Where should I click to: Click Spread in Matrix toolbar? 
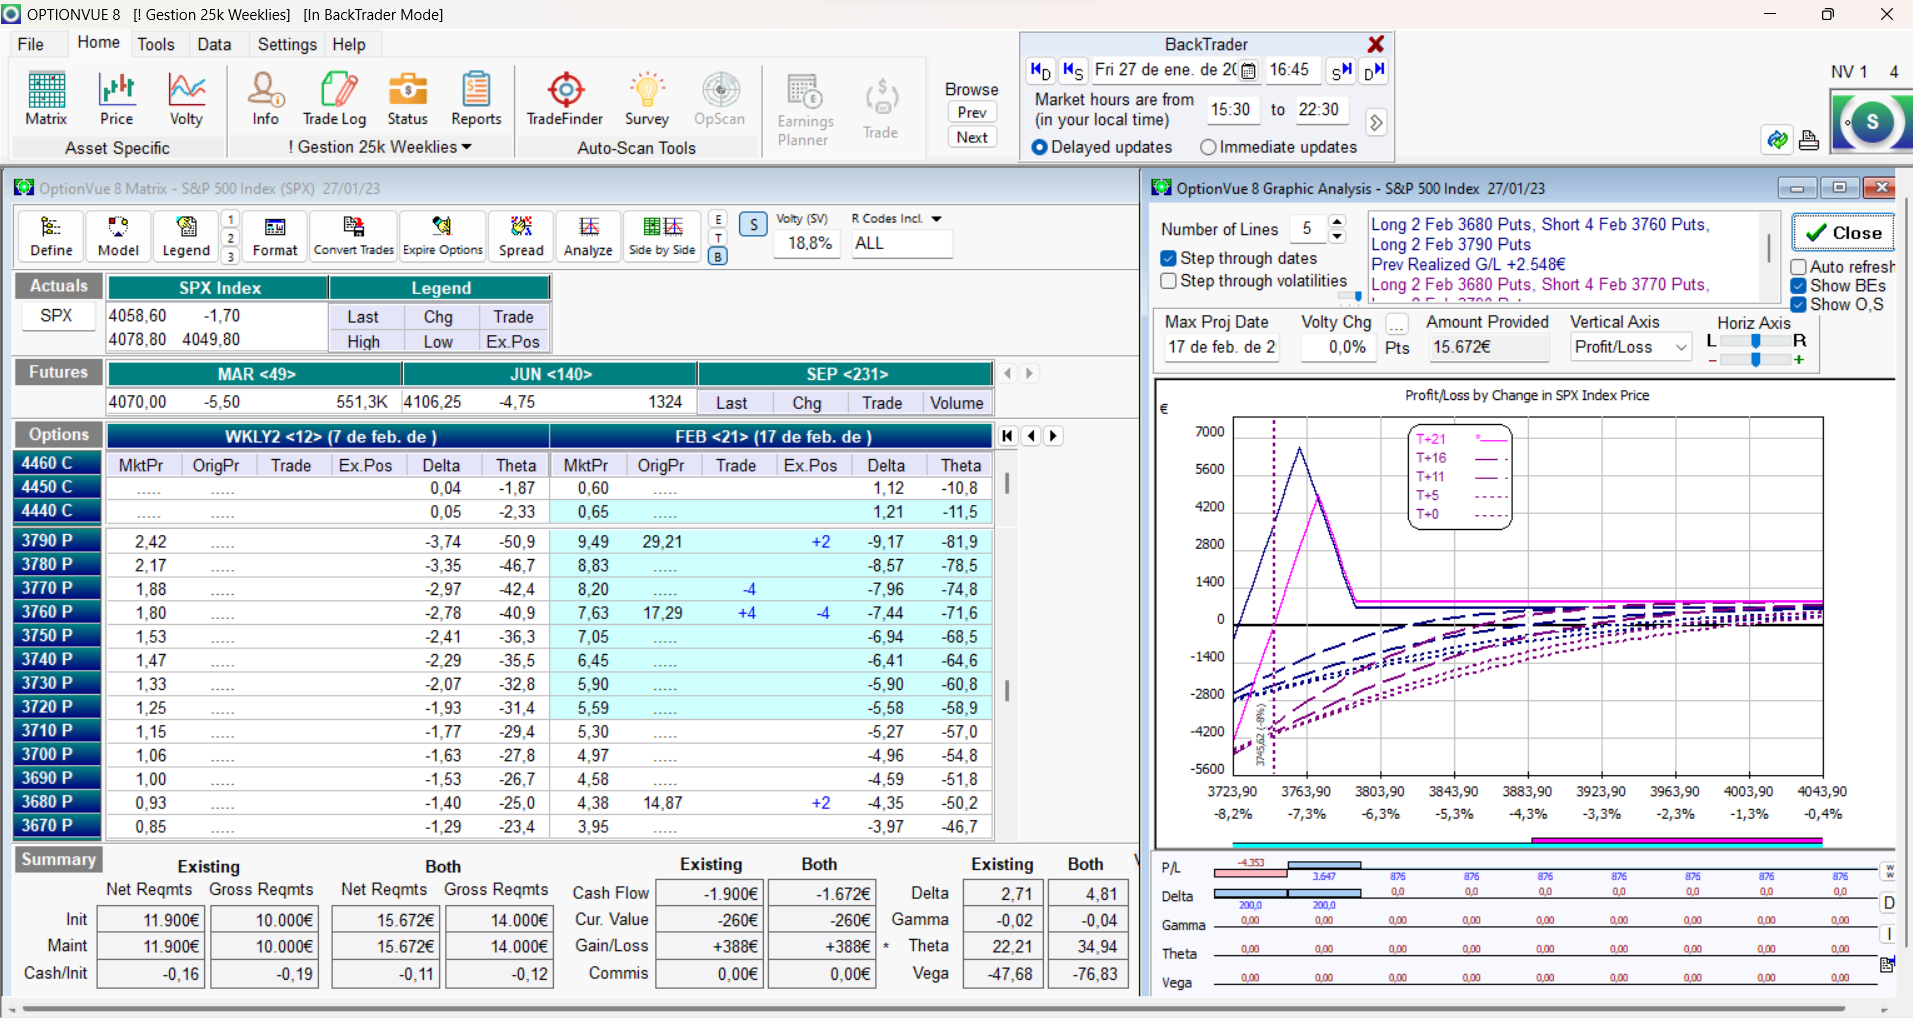521,237
